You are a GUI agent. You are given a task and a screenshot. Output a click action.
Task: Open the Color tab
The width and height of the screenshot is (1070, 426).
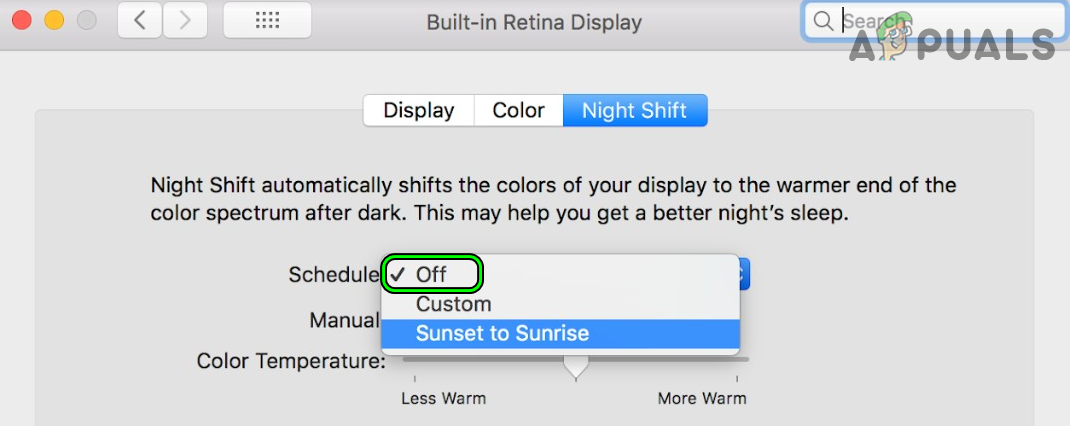pos(518,110)
